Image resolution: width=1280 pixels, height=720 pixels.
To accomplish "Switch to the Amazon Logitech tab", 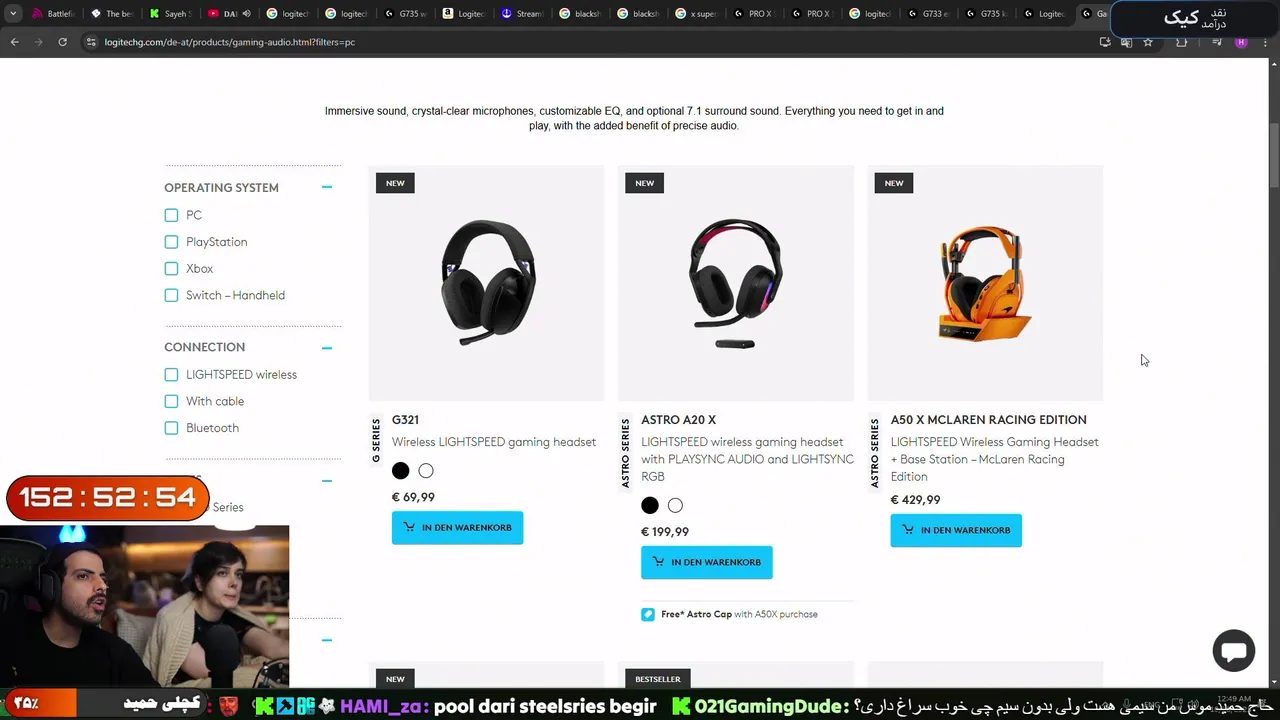I will pos(463,14).
